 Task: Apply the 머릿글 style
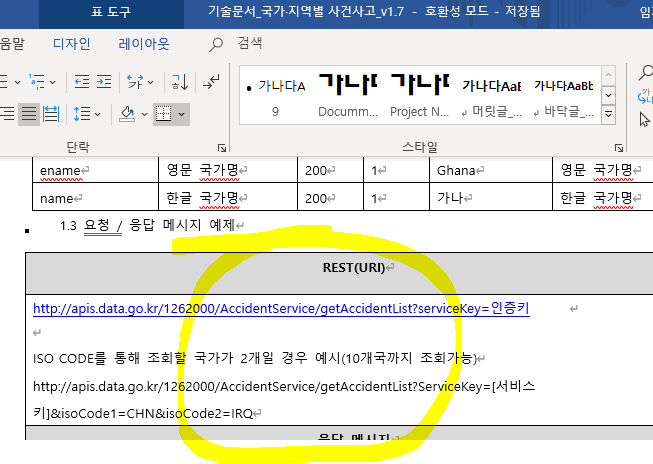pyautogui.click(x=491, y=95)
